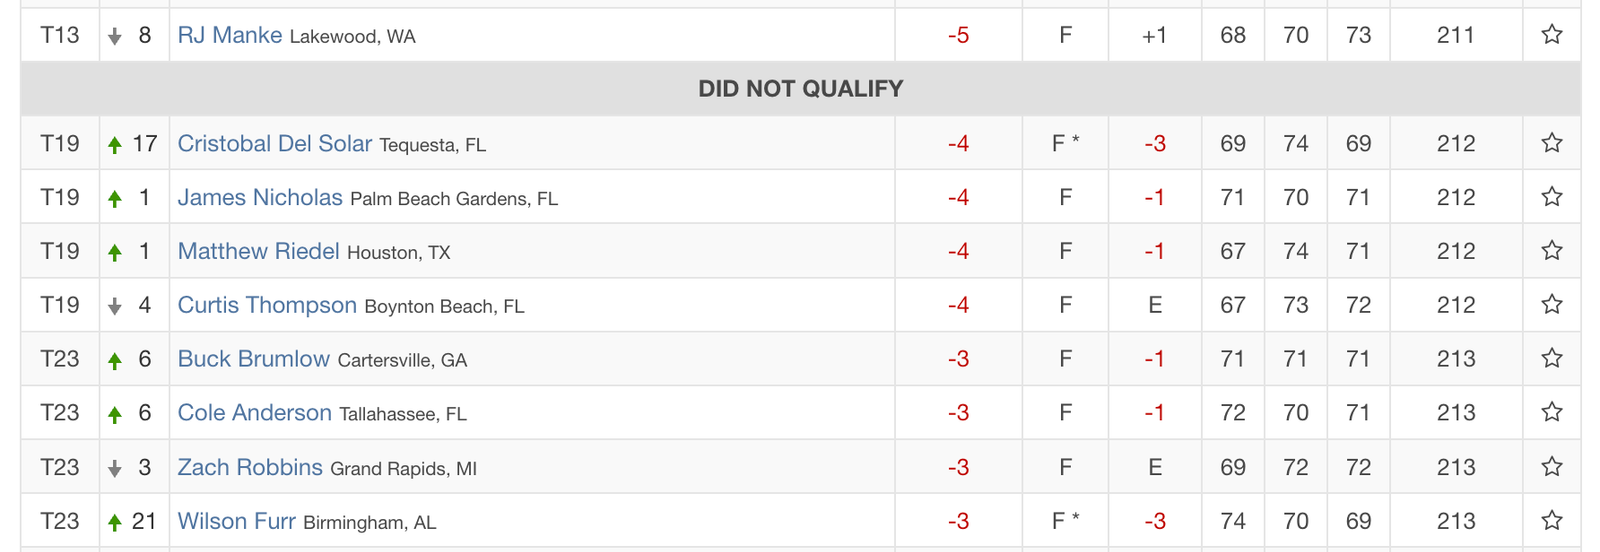1600x552 pixels.
Task: Open Cristobal Del Solar's scorecard link
Action: 274,143
